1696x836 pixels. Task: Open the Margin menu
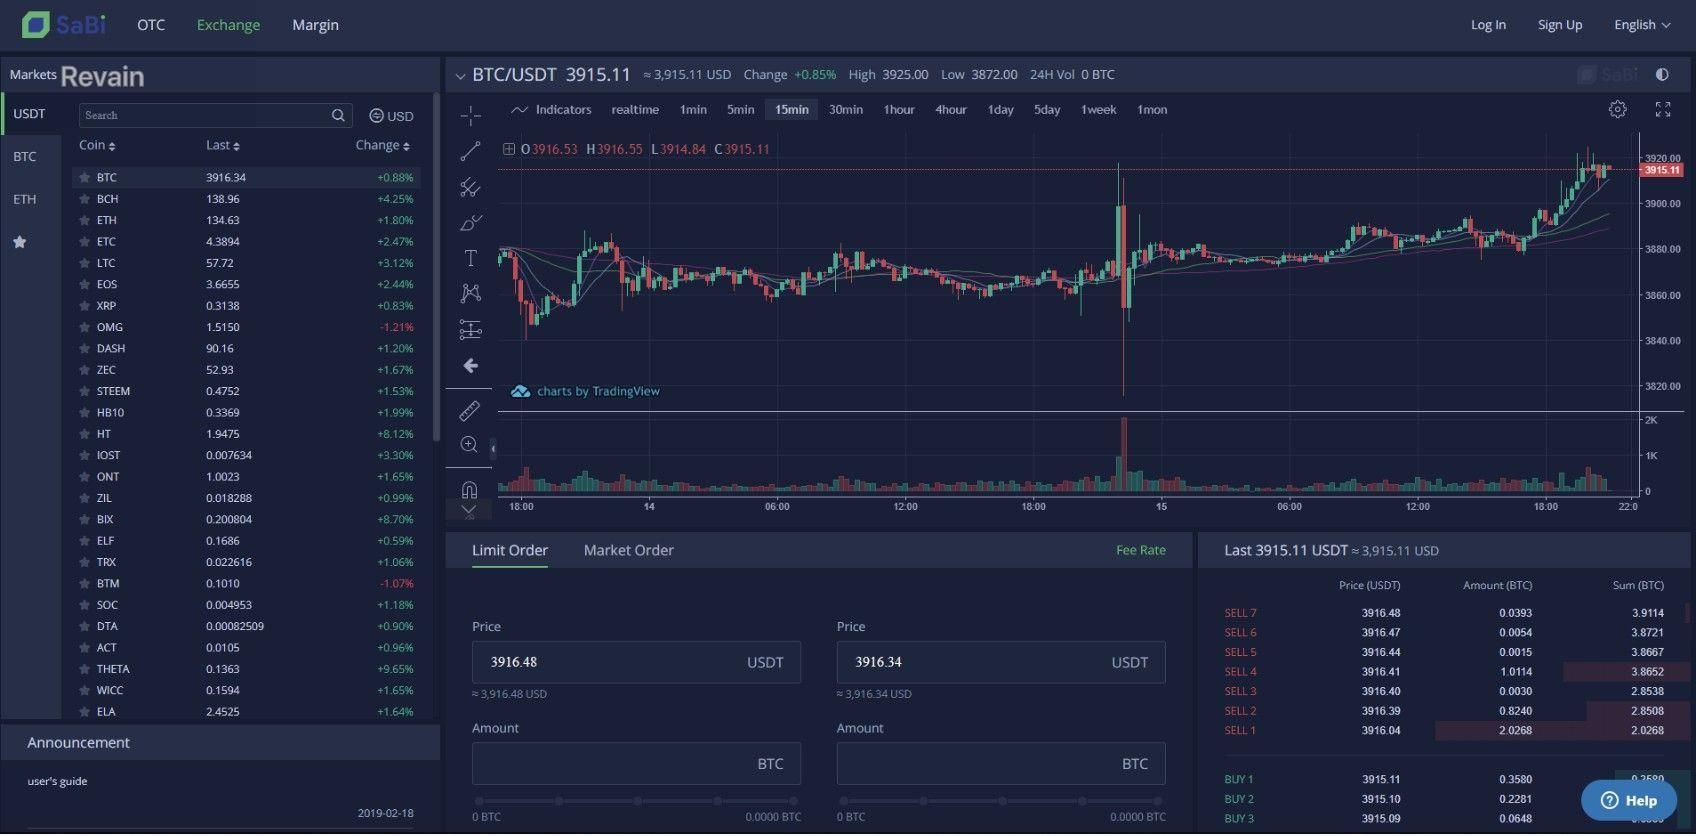click(315, 25)
